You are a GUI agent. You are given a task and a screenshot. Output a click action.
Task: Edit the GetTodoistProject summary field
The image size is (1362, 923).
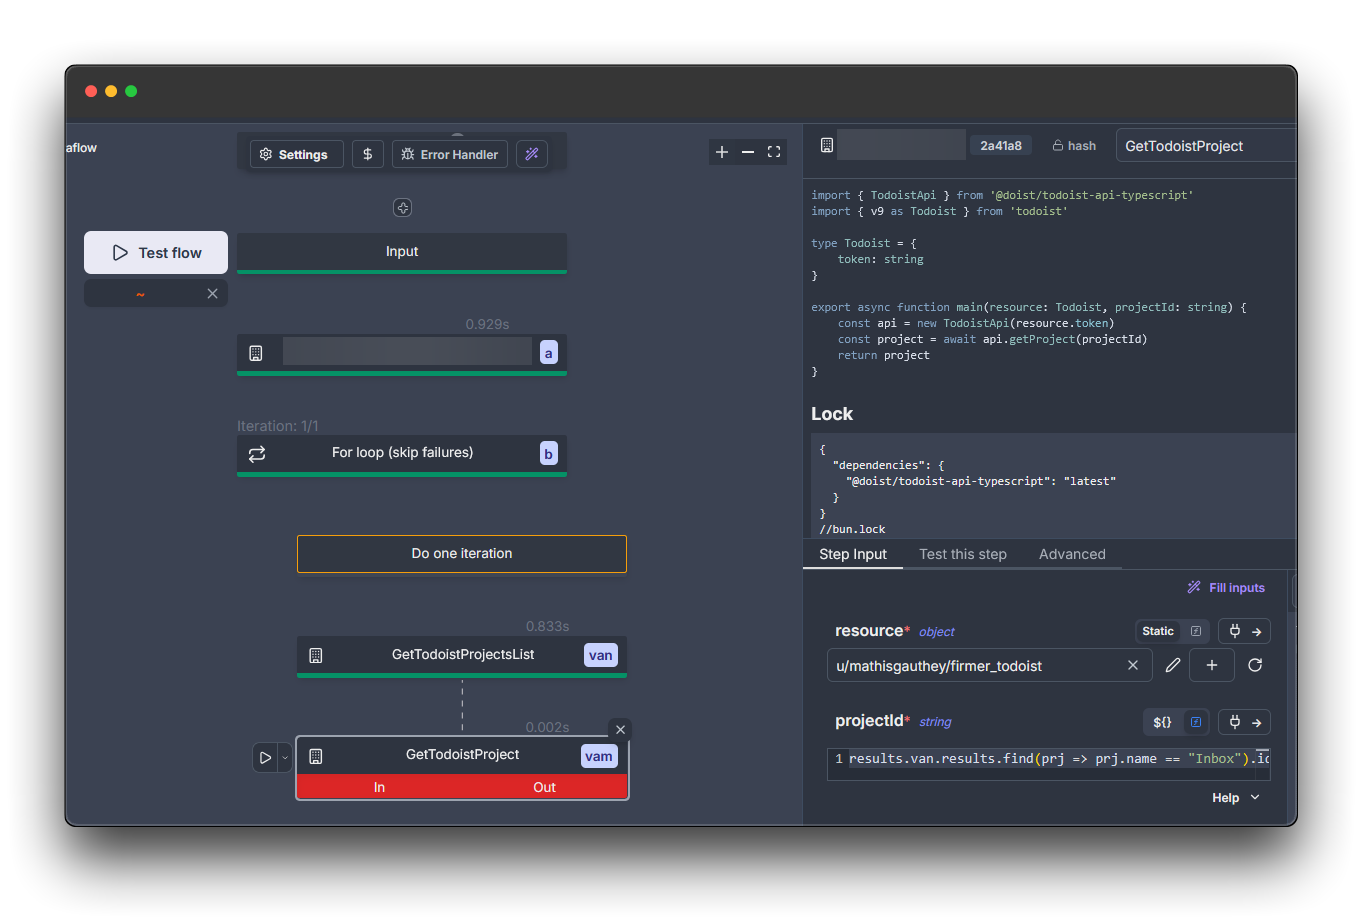pyautogui.click(x=1206, y=146)
